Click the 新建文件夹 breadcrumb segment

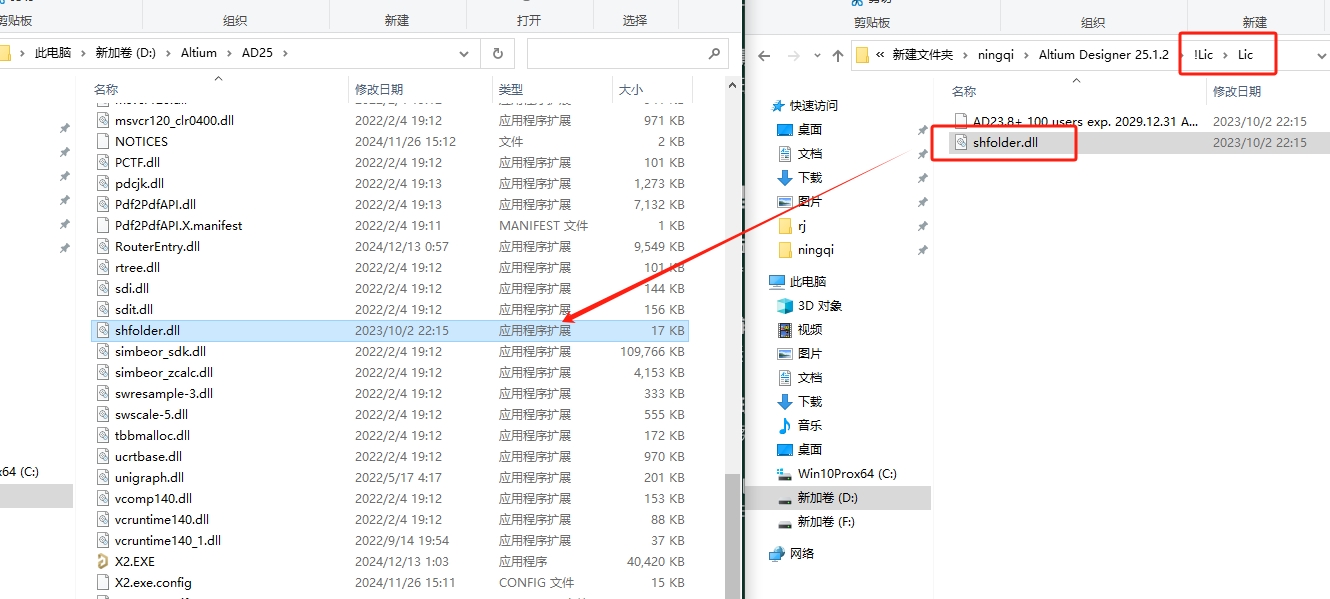pyautogui.click(x=922, y=55)
